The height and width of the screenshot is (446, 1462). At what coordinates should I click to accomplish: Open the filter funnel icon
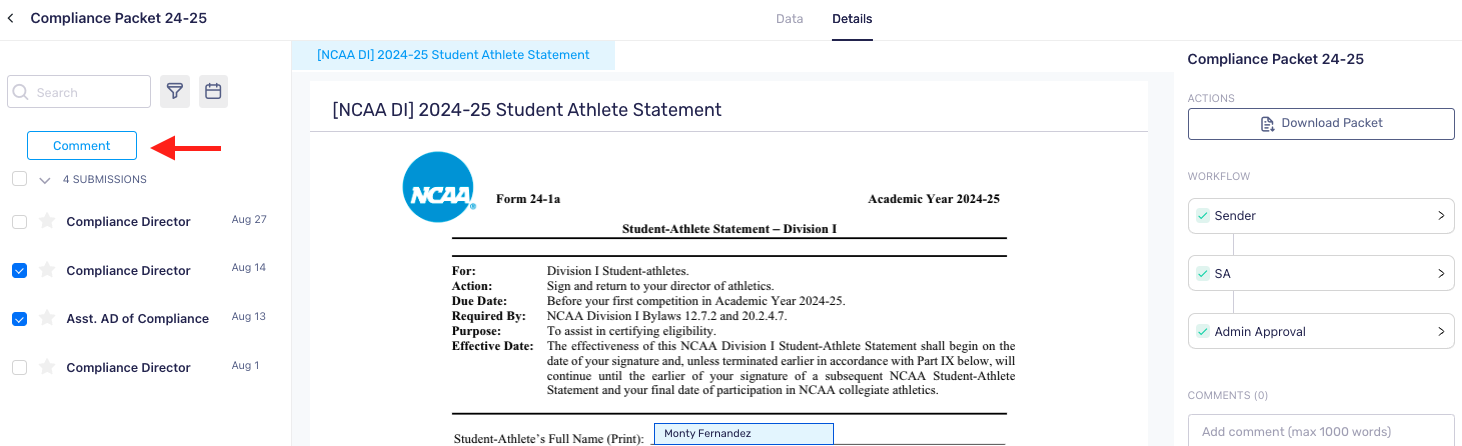175,92
